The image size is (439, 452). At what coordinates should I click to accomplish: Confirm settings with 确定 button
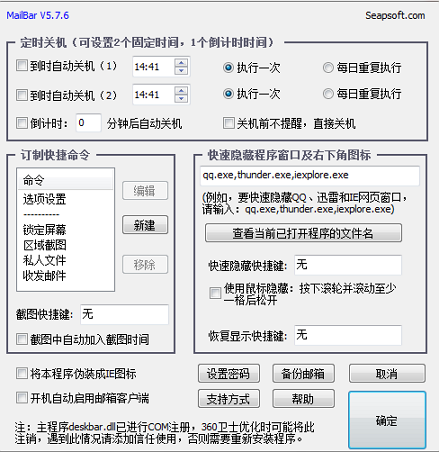(387, 420)
